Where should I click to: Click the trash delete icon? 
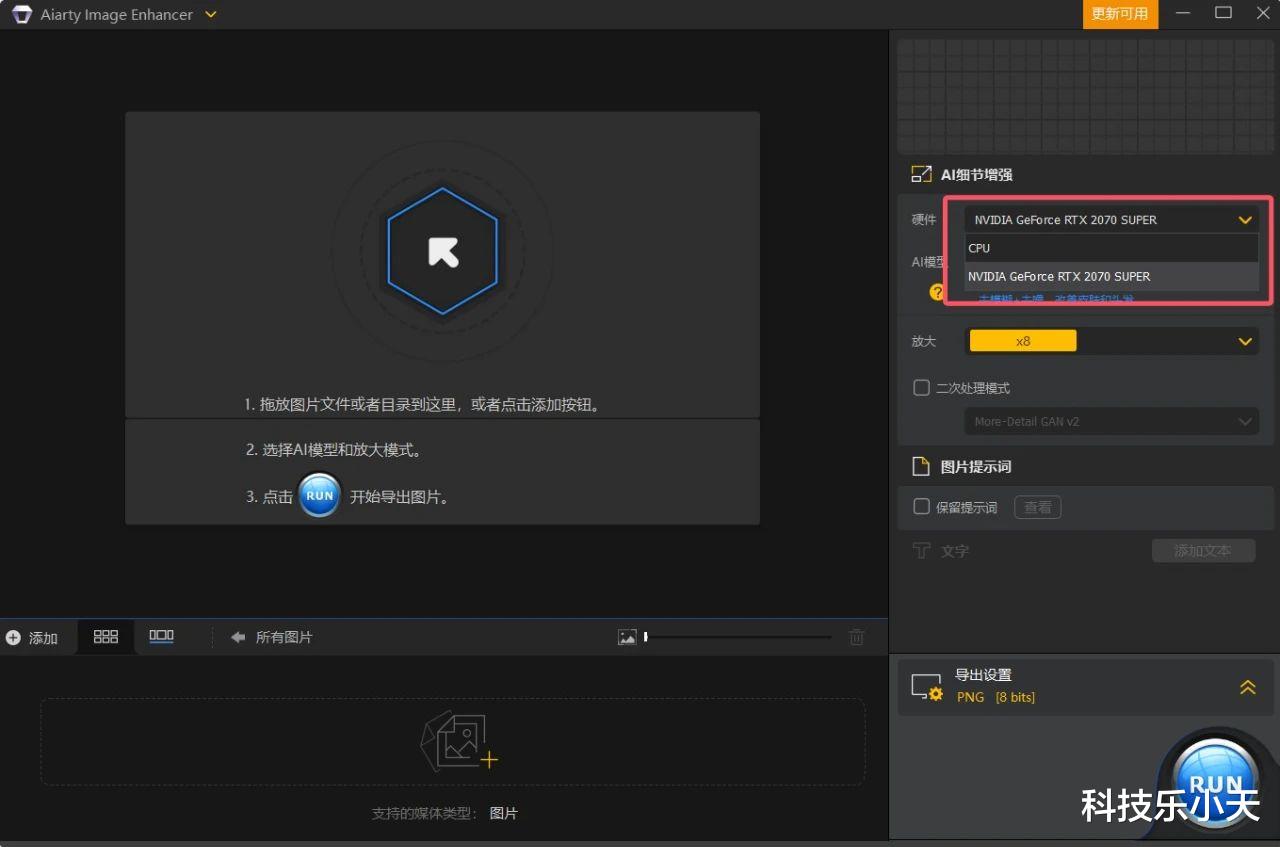point(856,637)
